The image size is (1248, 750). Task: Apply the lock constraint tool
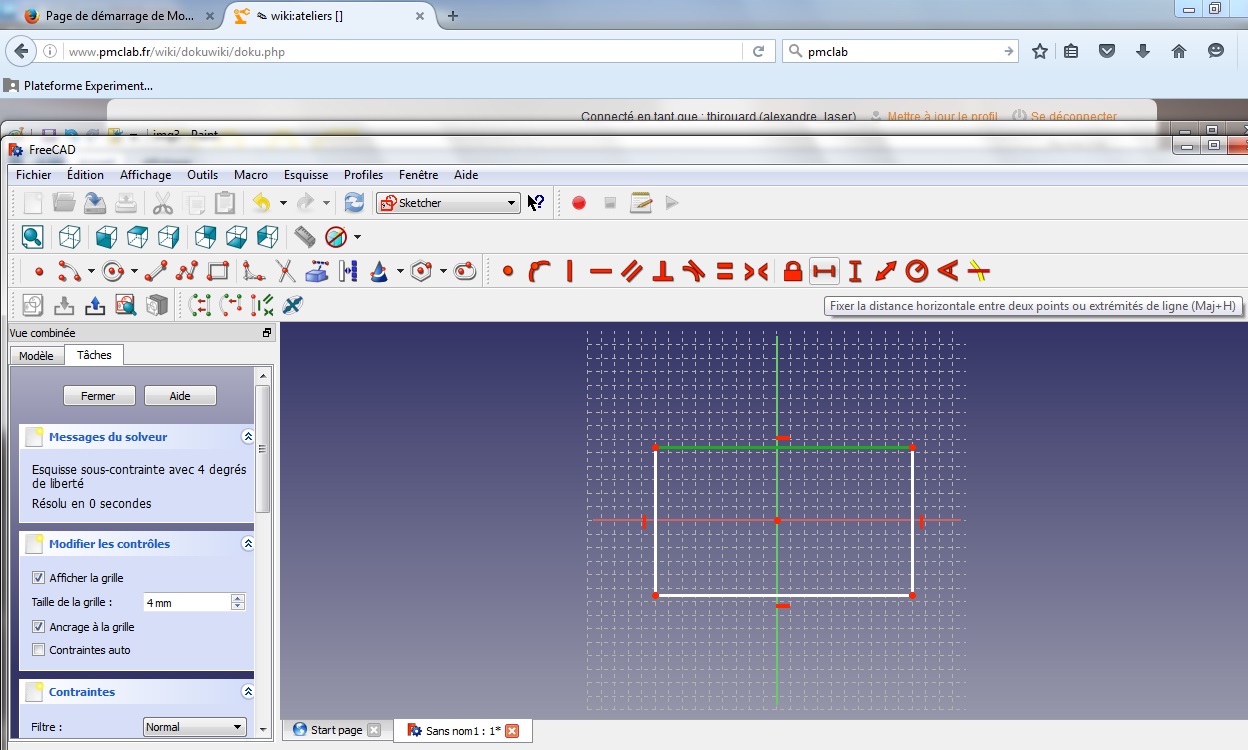tap(793, 271)
